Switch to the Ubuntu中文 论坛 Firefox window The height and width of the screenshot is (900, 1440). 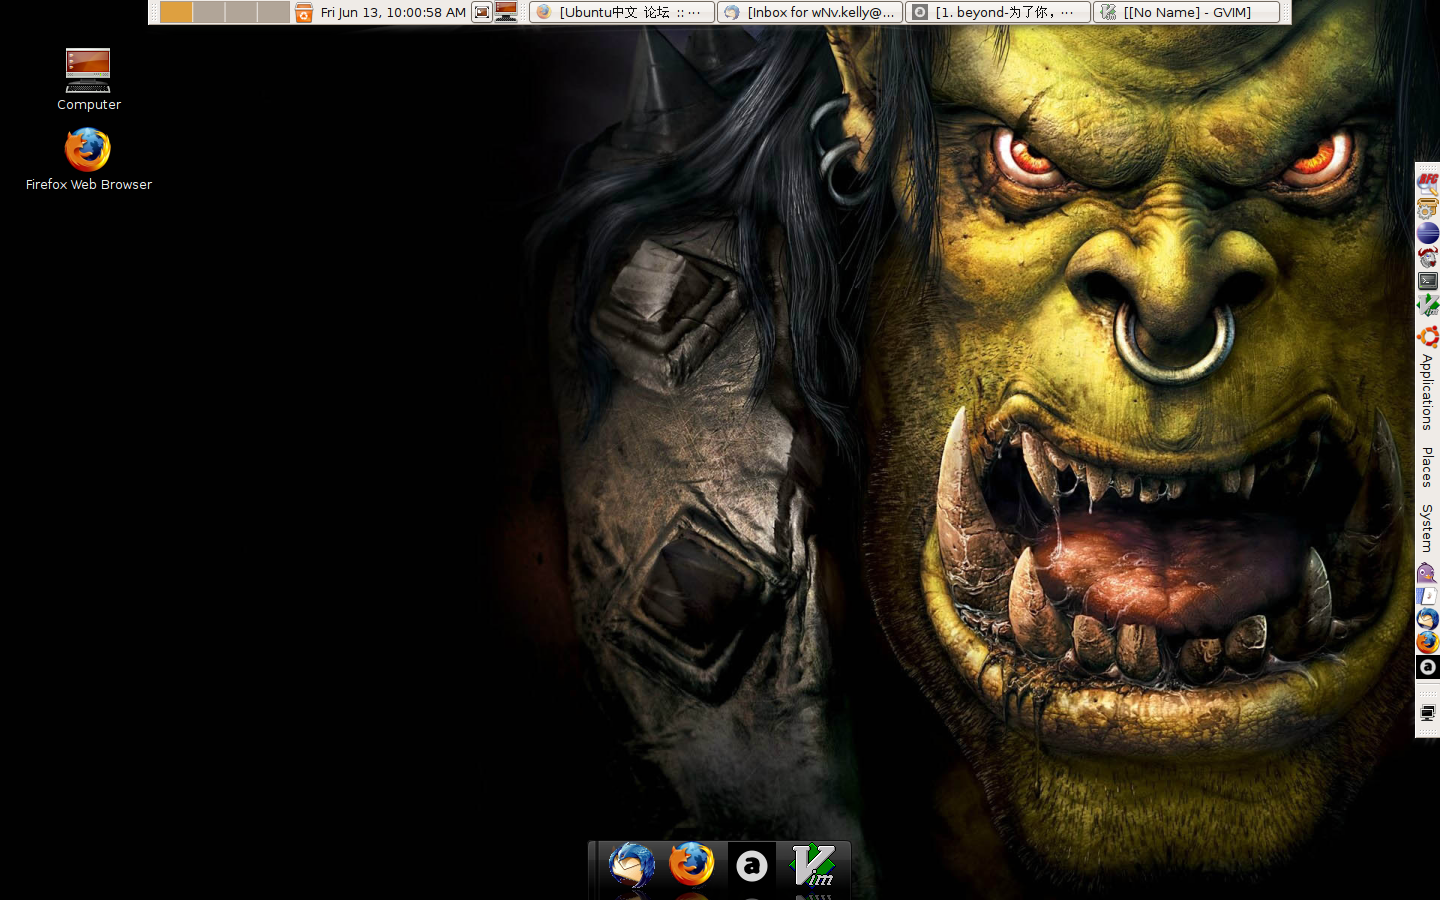[622, 12]
